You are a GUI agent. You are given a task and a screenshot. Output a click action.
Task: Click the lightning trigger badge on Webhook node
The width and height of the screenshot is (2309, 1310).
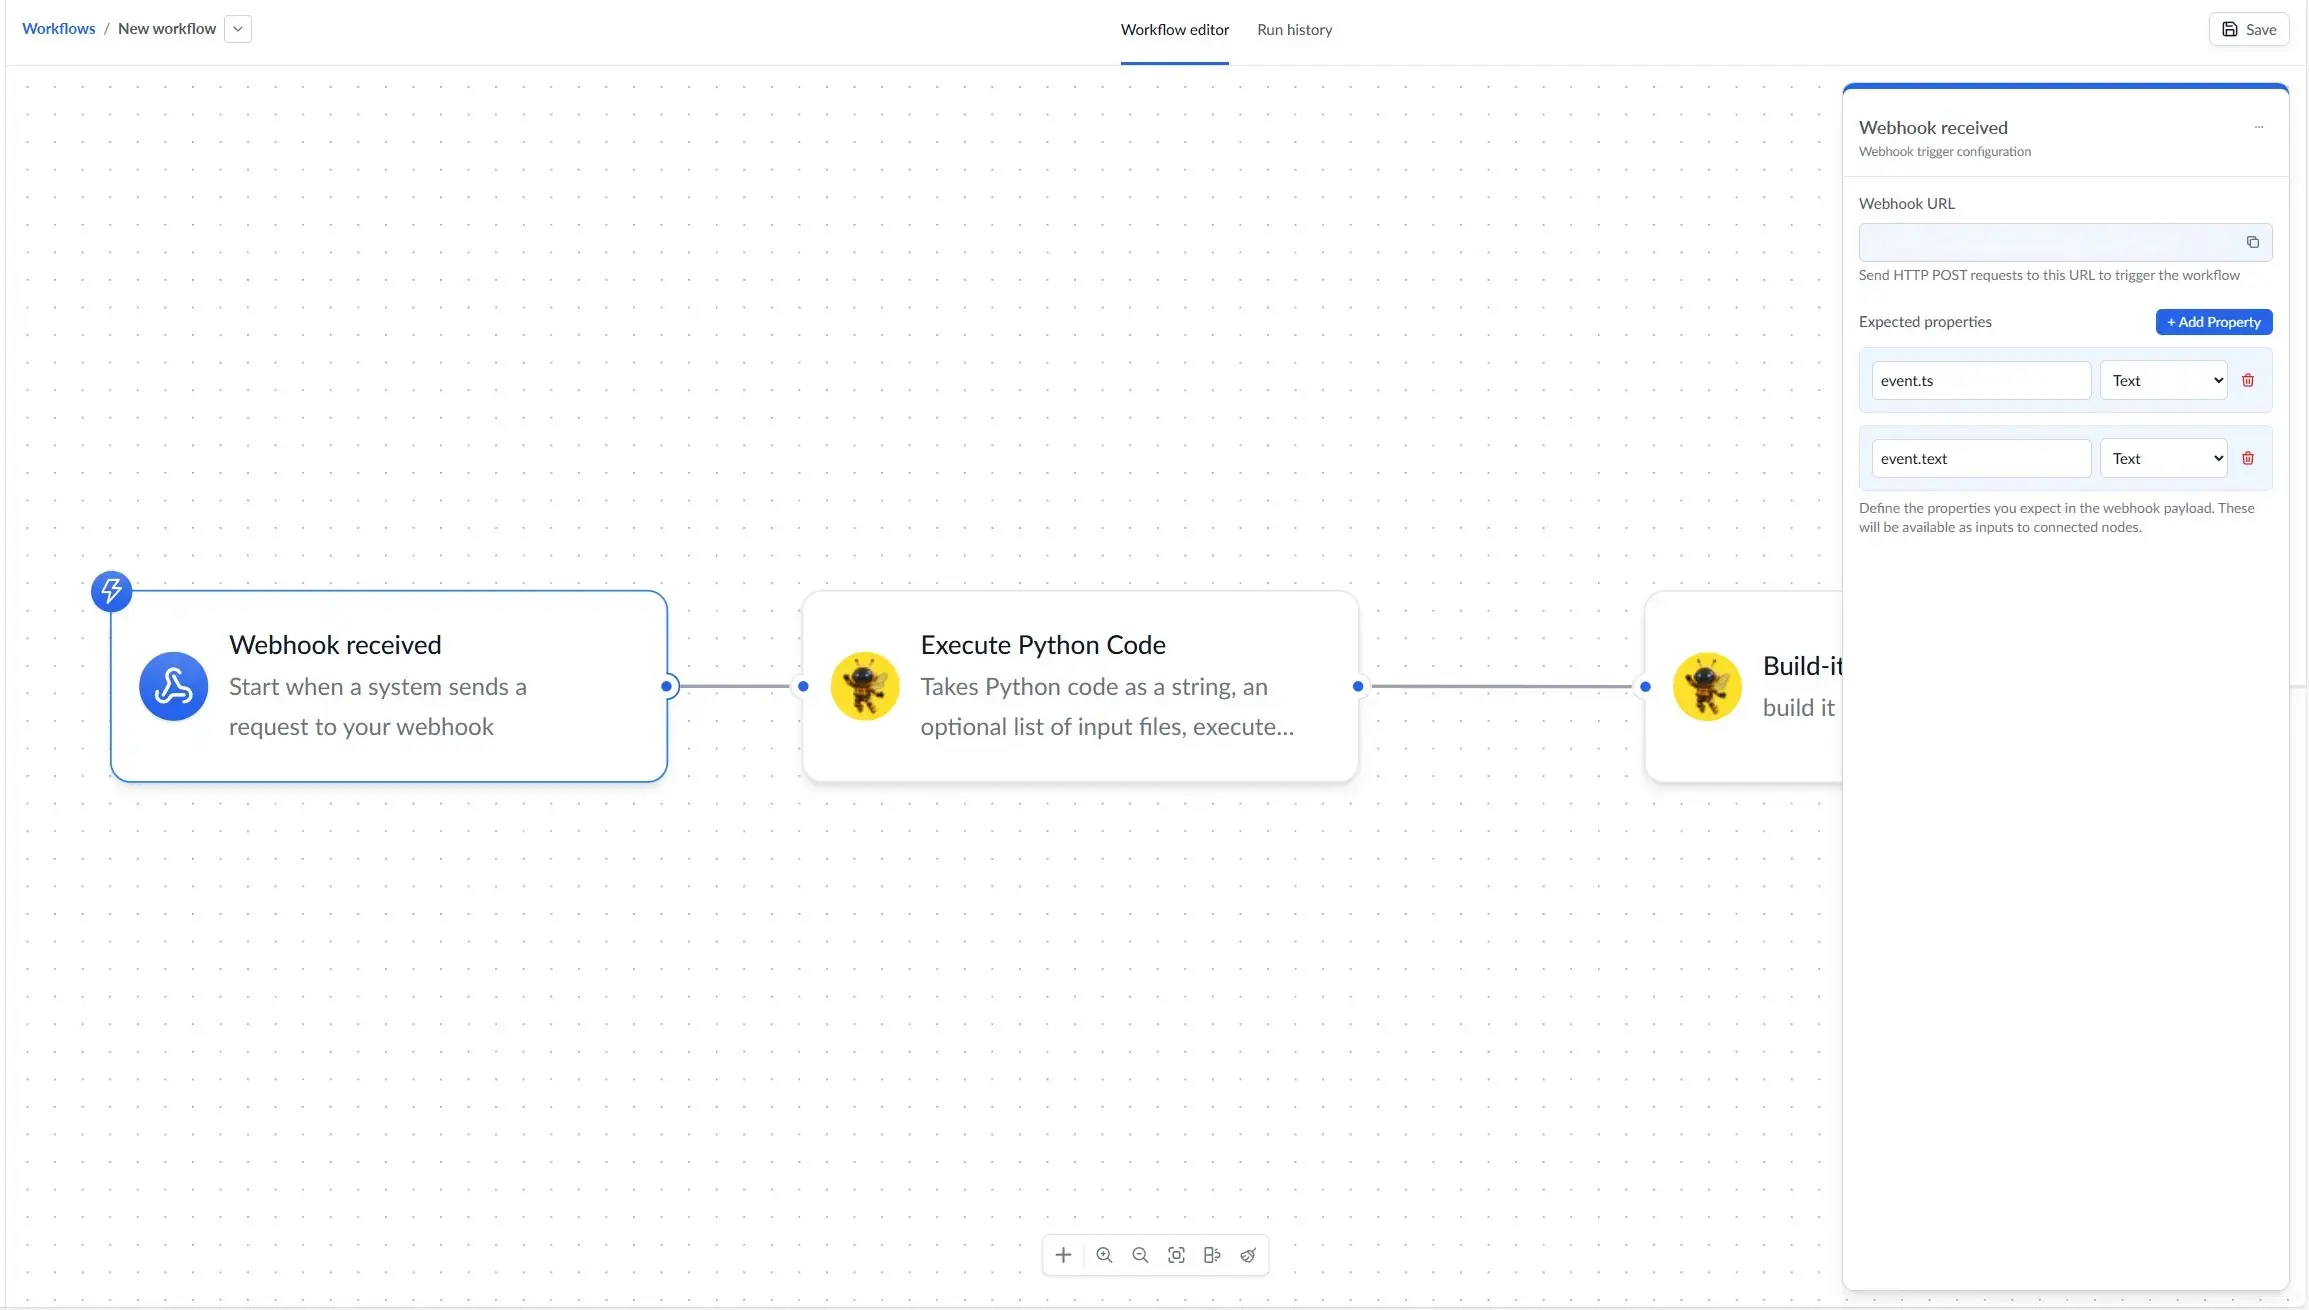(111, 590)
